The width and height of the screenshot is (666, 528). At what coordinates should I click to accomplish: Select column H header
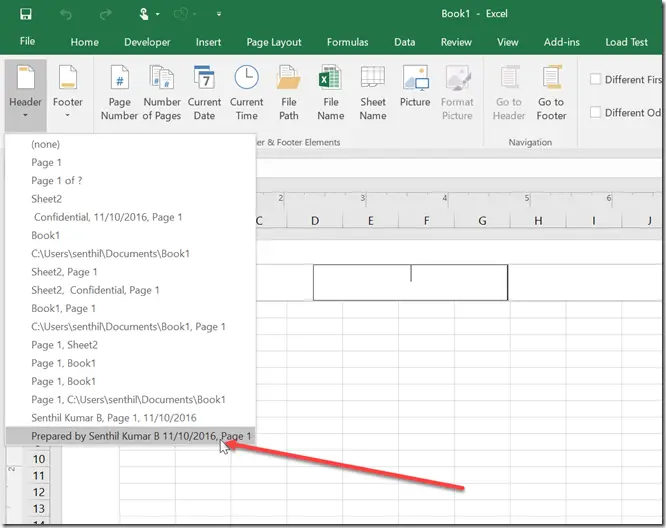pos(538,221)
